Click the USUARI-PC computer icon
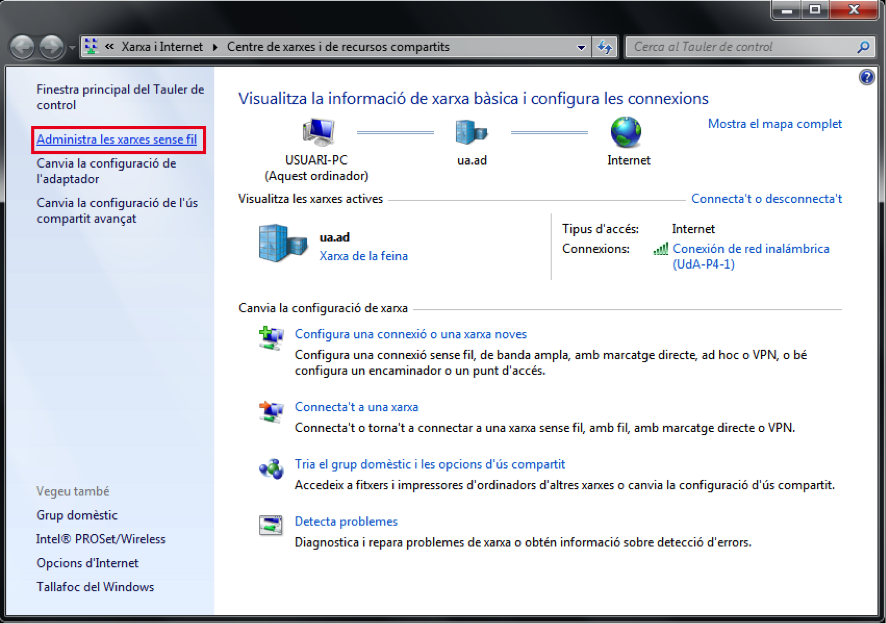Screen dimensions: 886x624 point(318,133)
